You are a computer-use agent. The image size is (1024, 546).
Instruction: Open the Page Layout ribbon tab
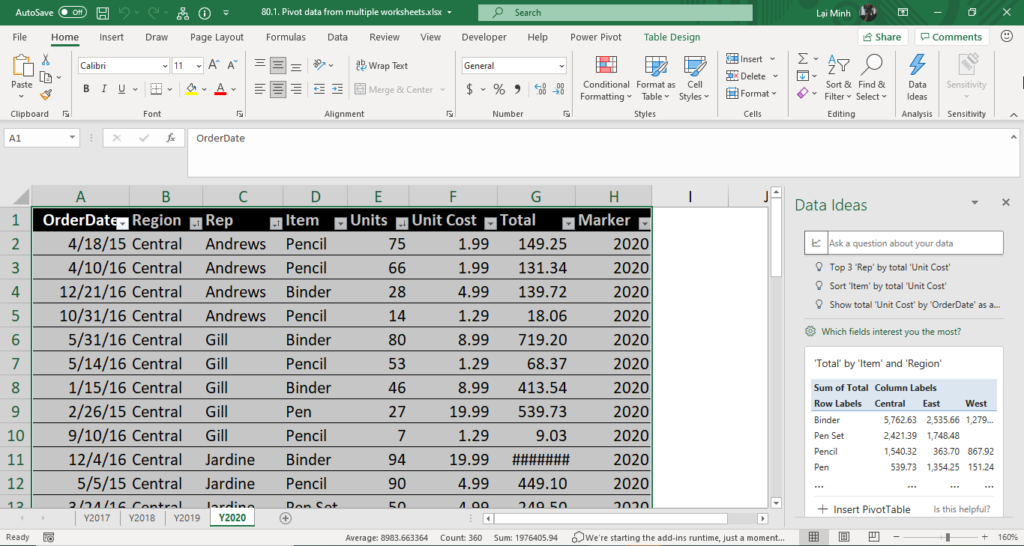click(217, 37)
